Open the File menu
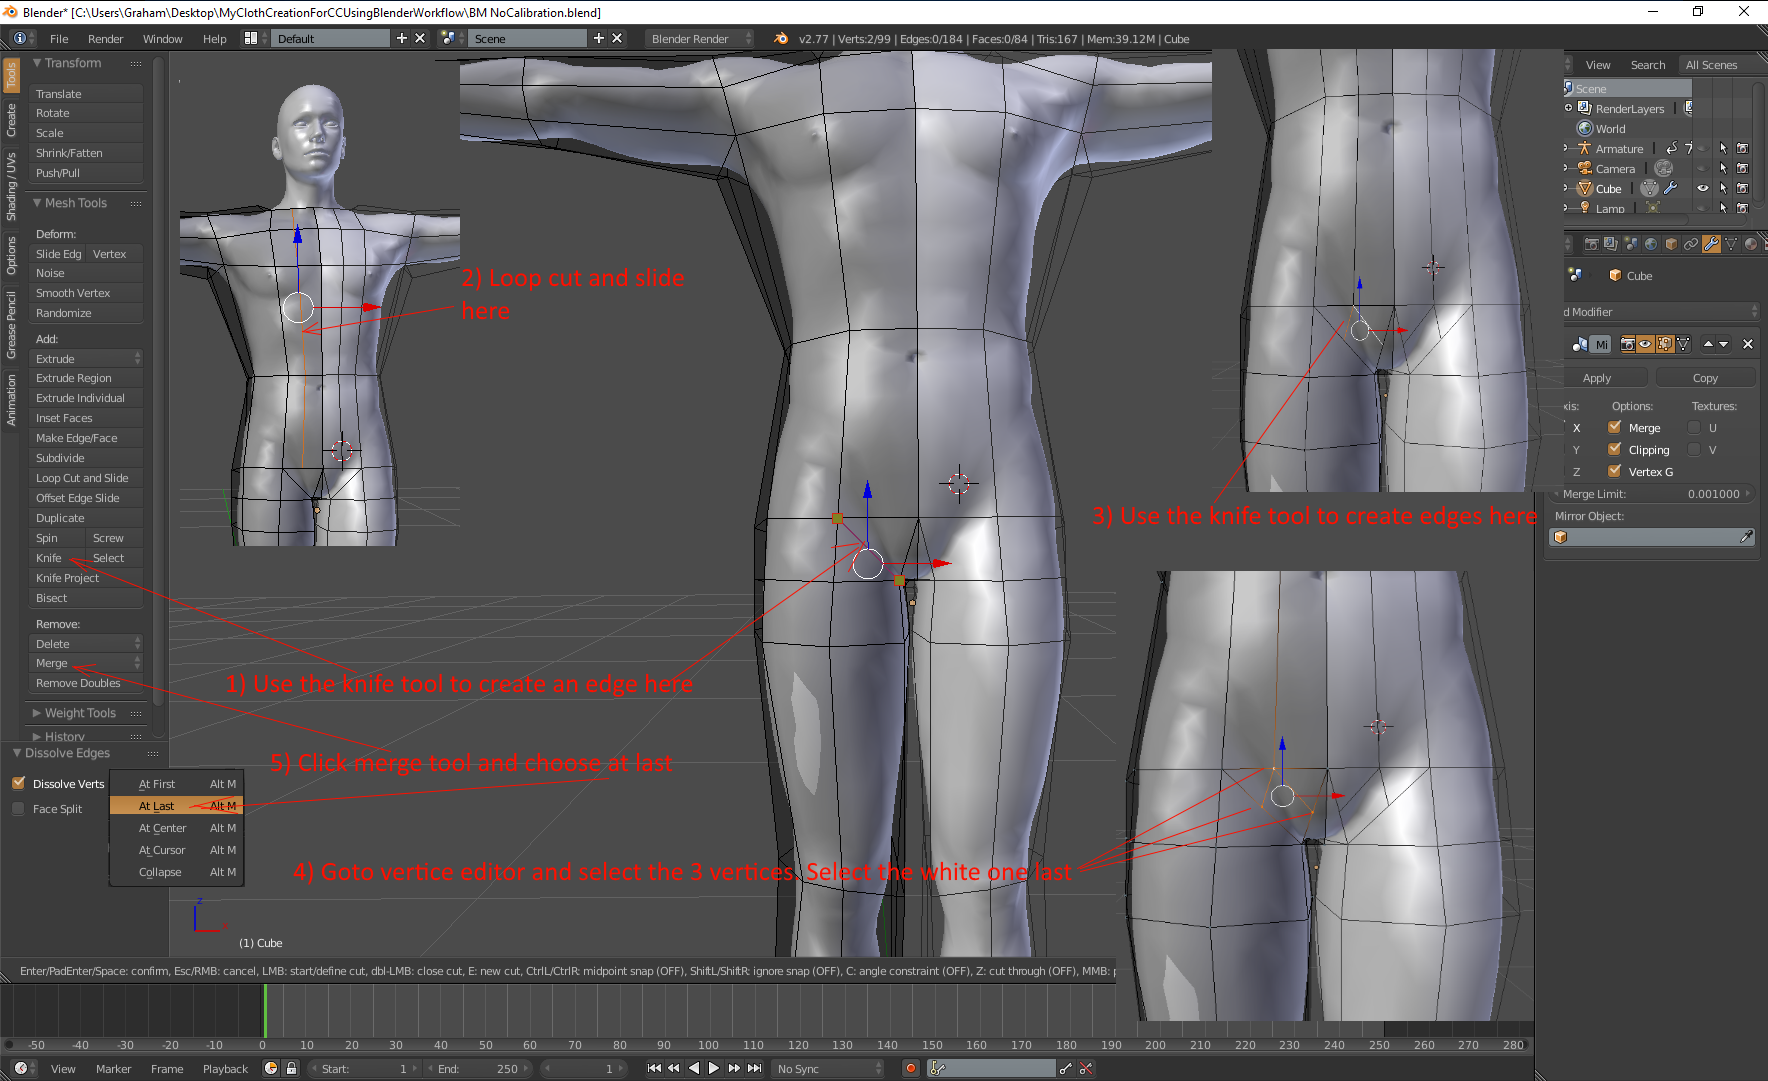1768x1081 pixels. pyautogui.click(x=59, y=38)
